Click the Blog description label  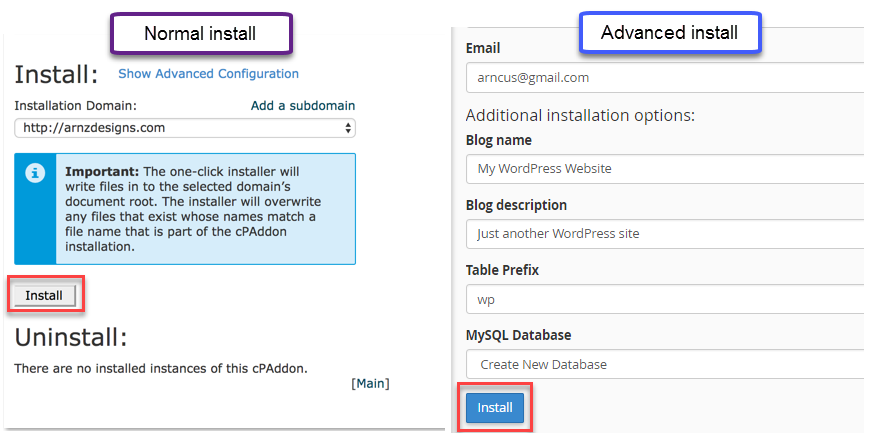pyautogui.click(x=516, y=205)
